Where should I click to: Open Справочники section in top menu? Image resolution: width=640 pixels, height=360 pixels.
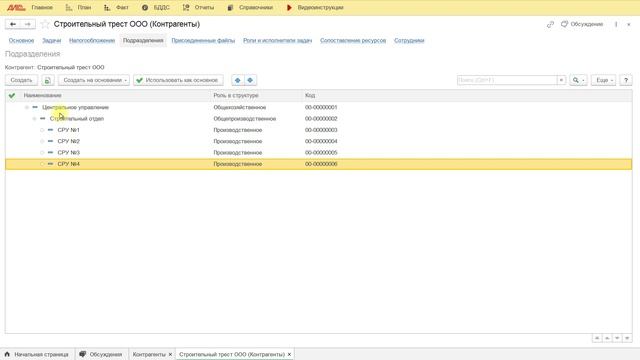(x=250, y=7)
